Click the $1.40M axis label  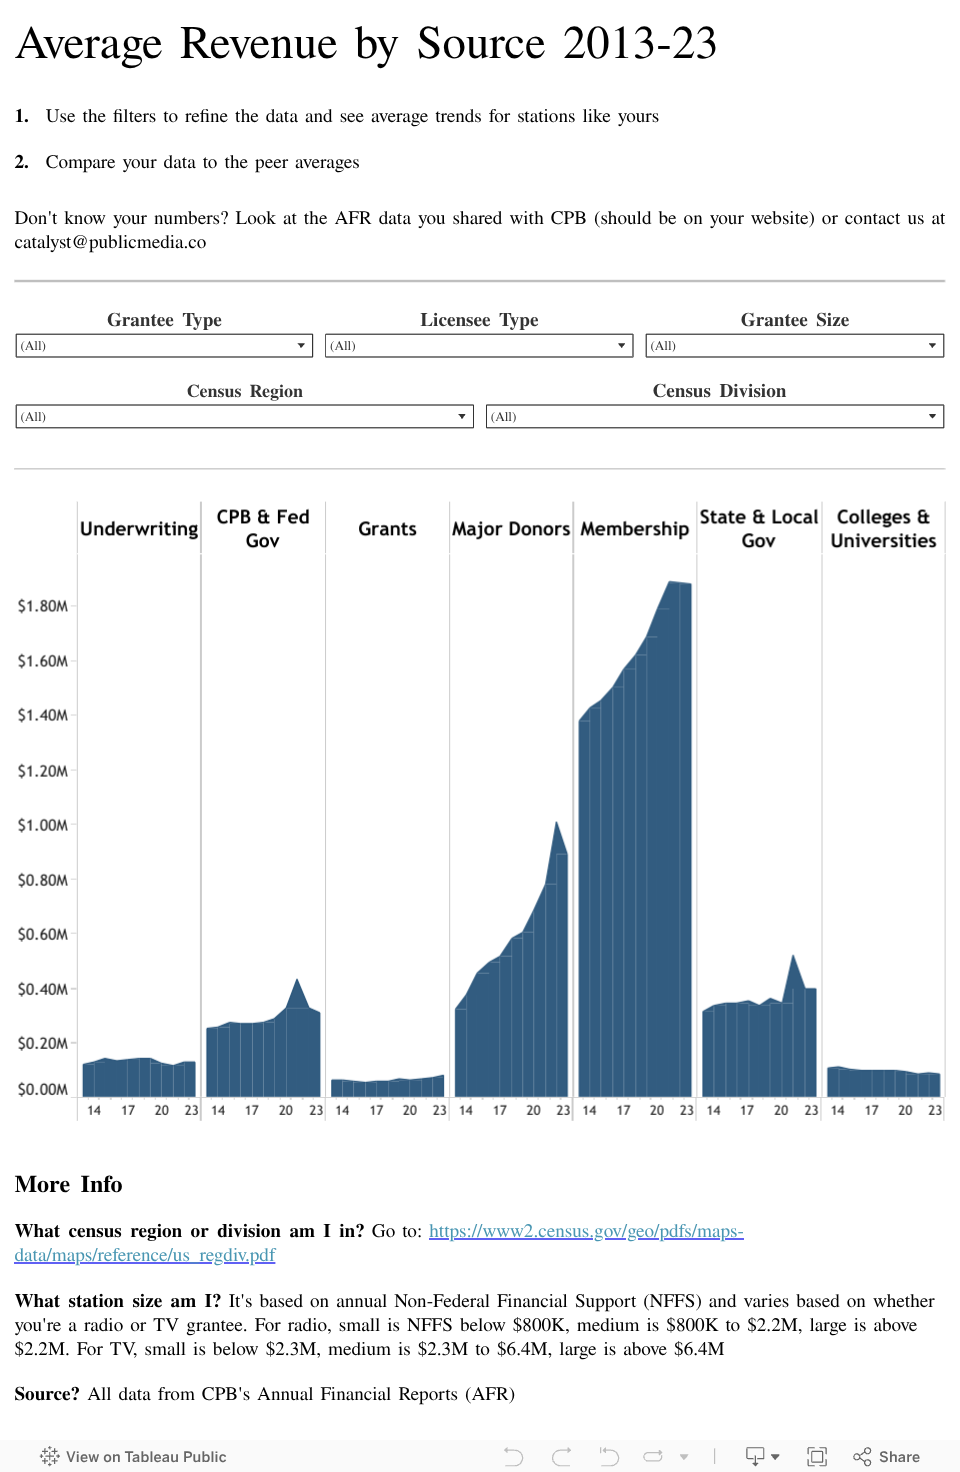42,715
